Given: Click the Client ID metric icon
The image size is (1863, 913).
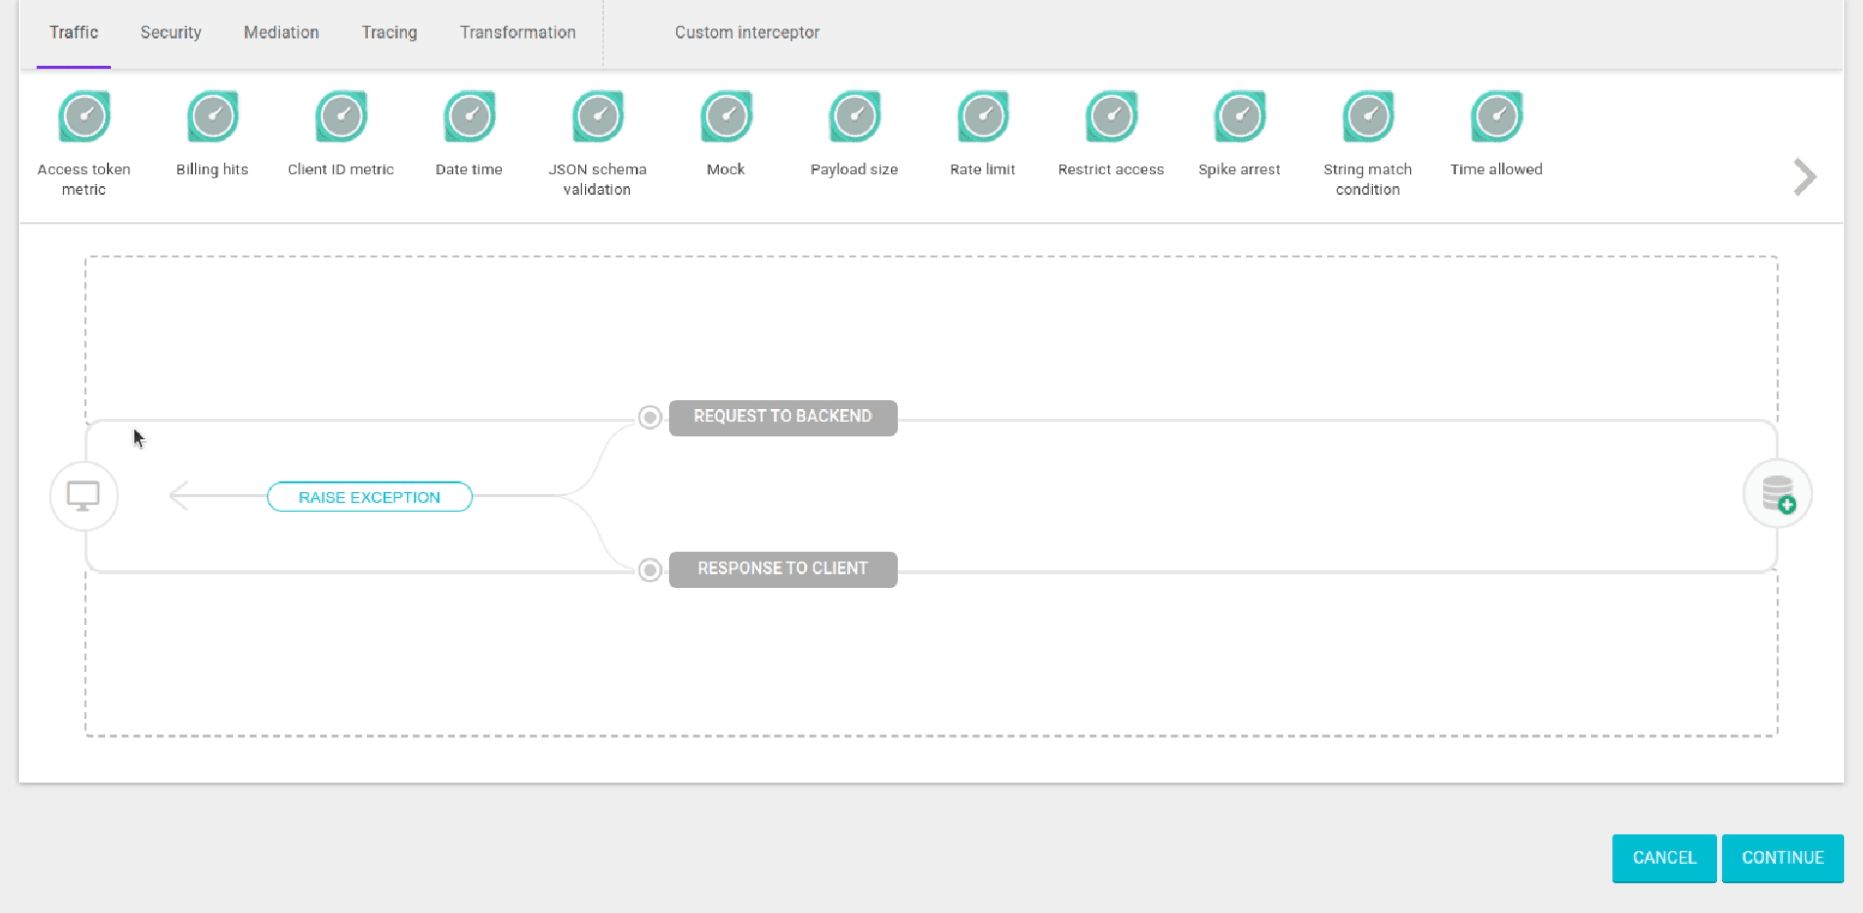Looking at the screenshot, I should pos(341,117).
